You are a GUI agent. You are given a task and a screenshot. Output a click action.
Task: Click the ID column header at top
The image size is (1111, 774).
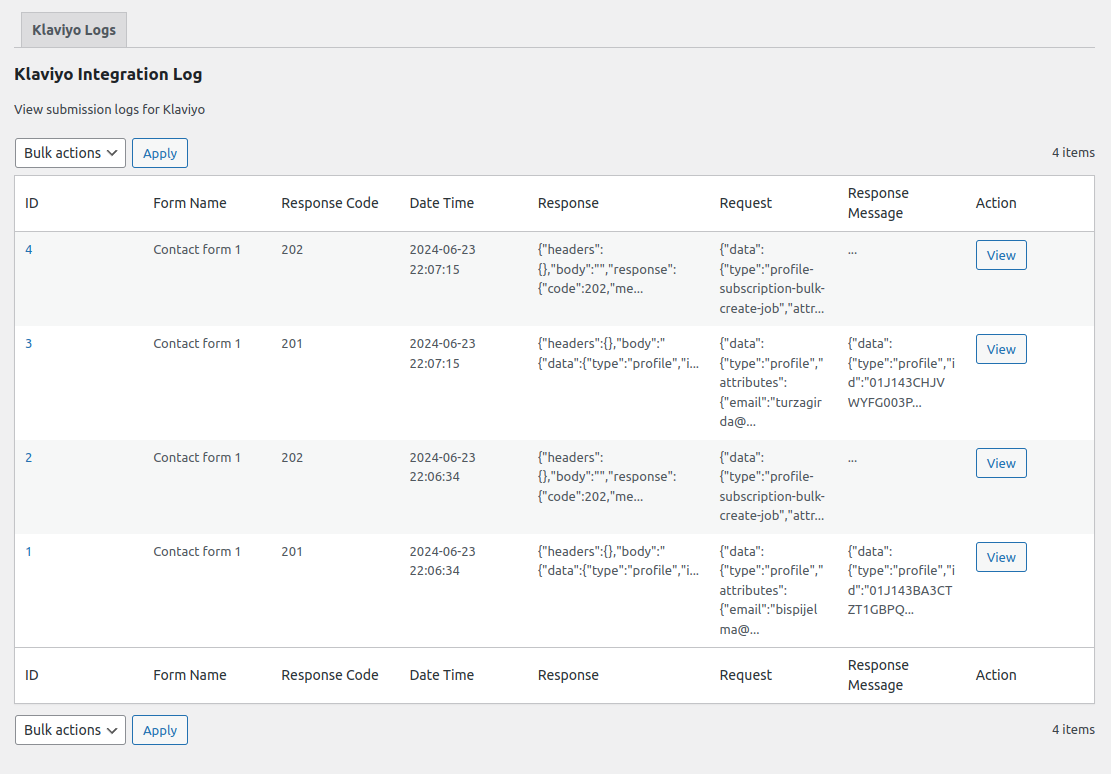point(32,203)
